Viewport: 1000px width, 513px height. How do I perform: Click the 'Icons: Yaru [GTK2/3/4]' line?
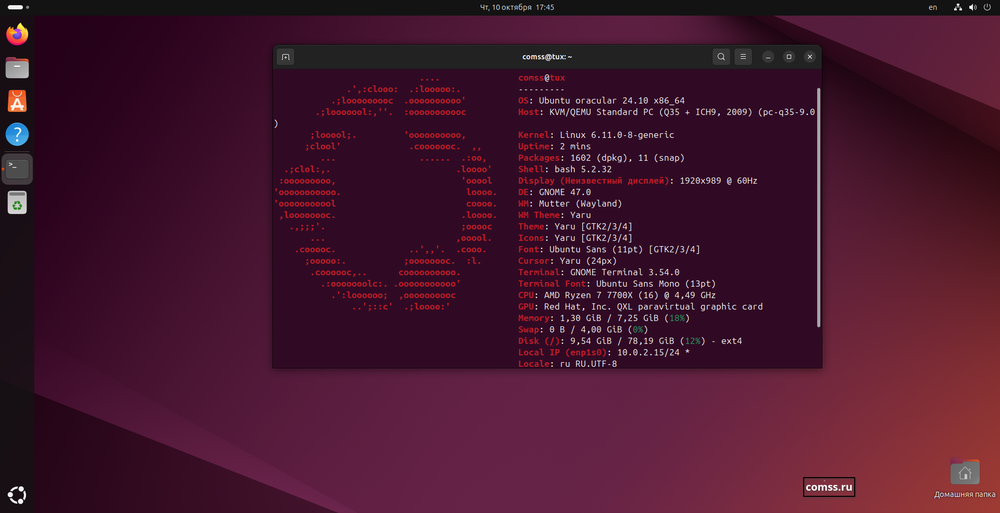[x=575, y=238]
